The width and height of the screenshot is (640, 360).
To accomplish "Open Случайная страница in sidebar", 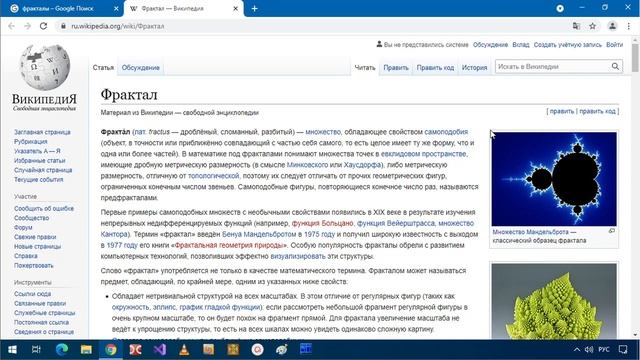I will (x=43, y=170).
